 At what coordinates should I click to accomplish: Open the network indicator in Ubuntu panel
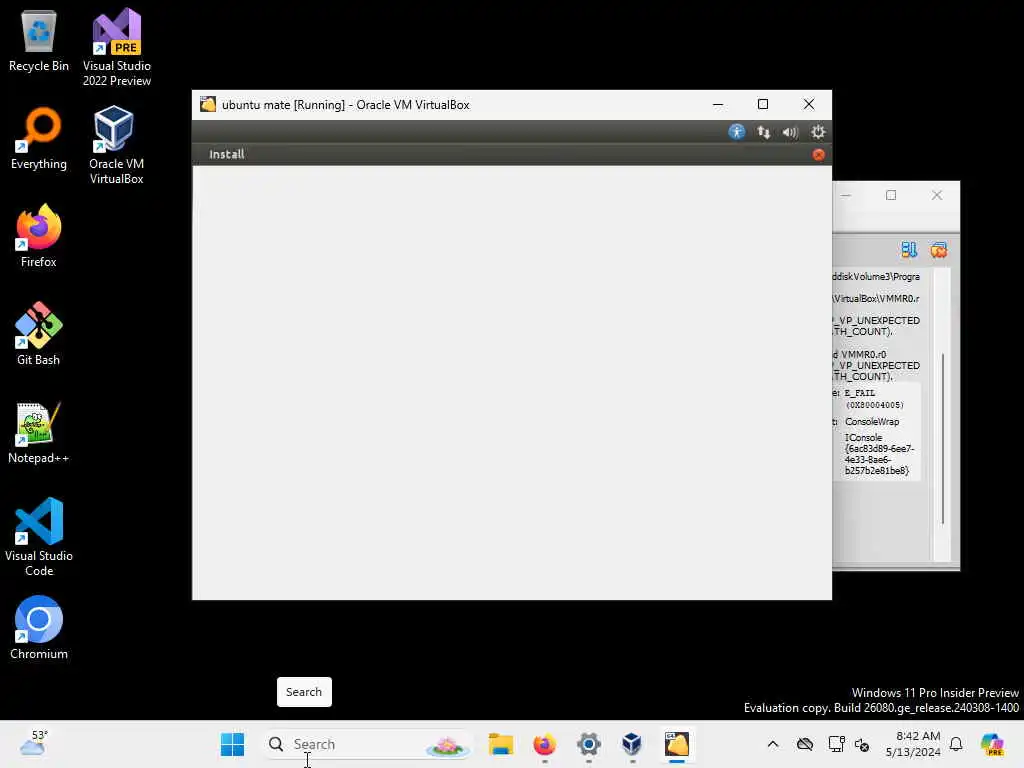coord(763,133)
